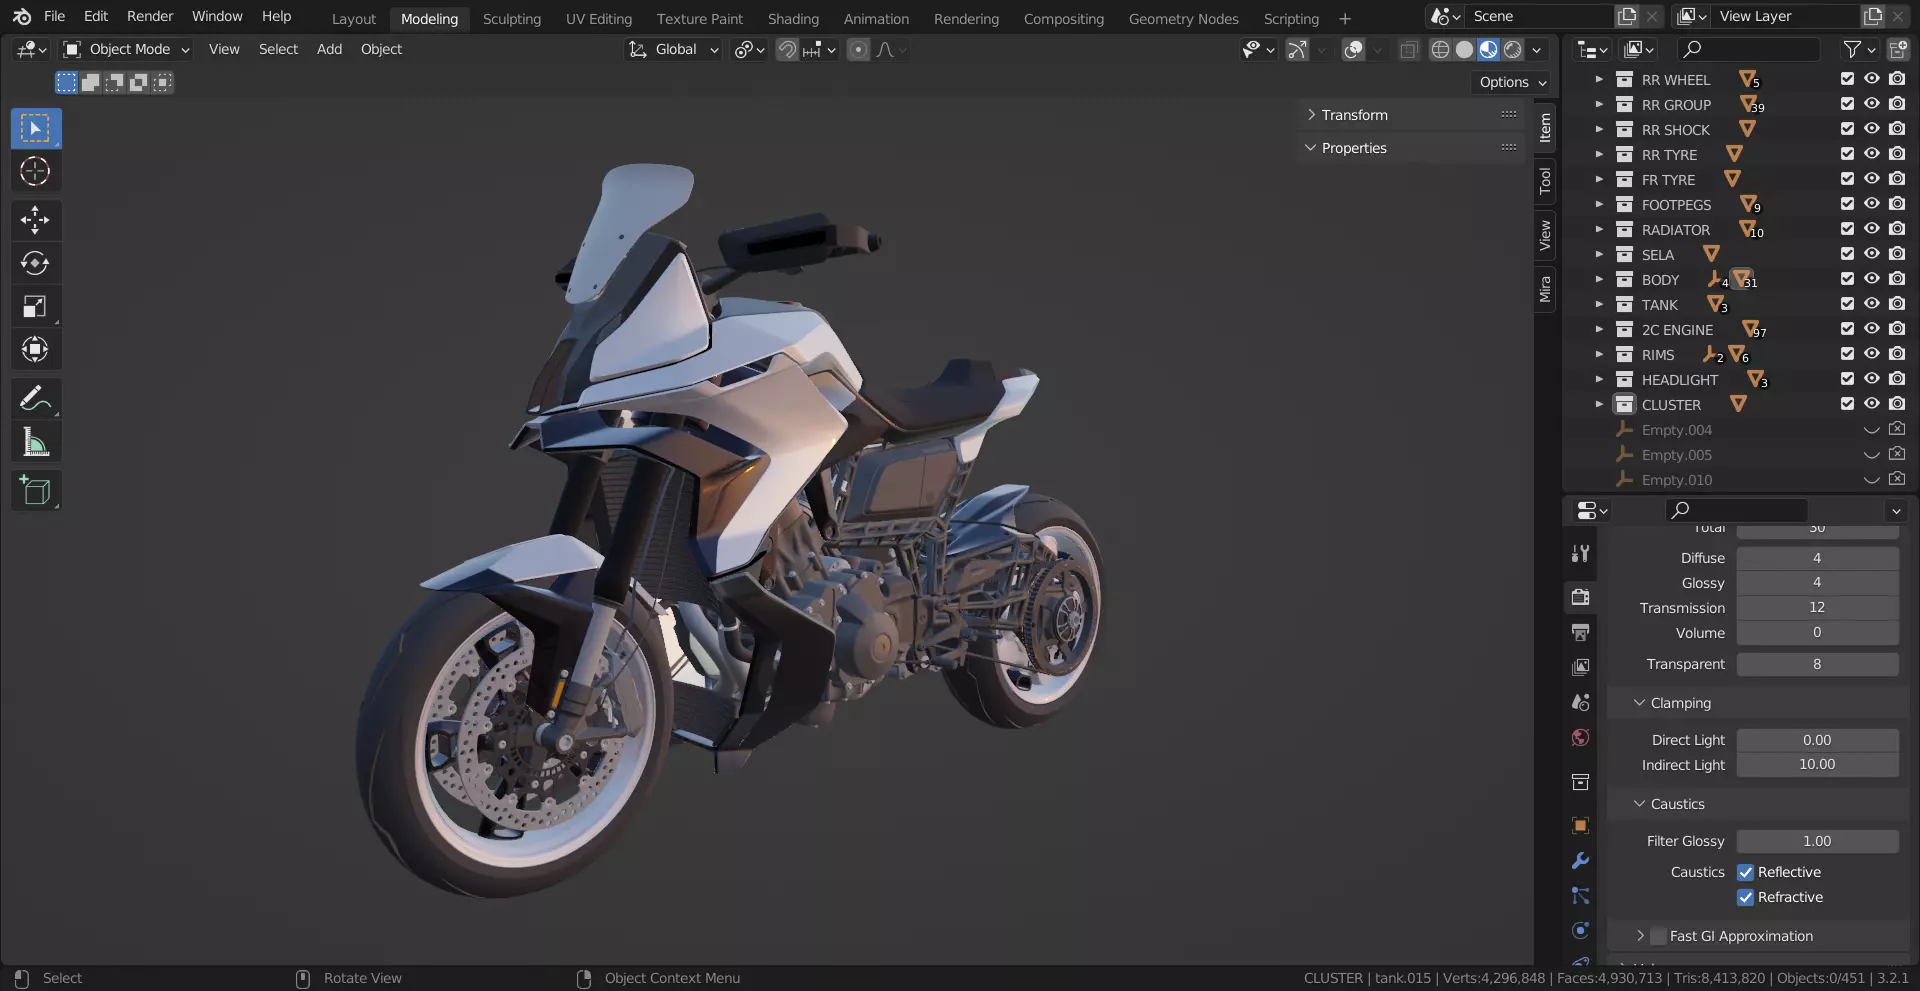
Task: Uncheck the SELA collection exclude checkbox
Action: coord(1847,254)
